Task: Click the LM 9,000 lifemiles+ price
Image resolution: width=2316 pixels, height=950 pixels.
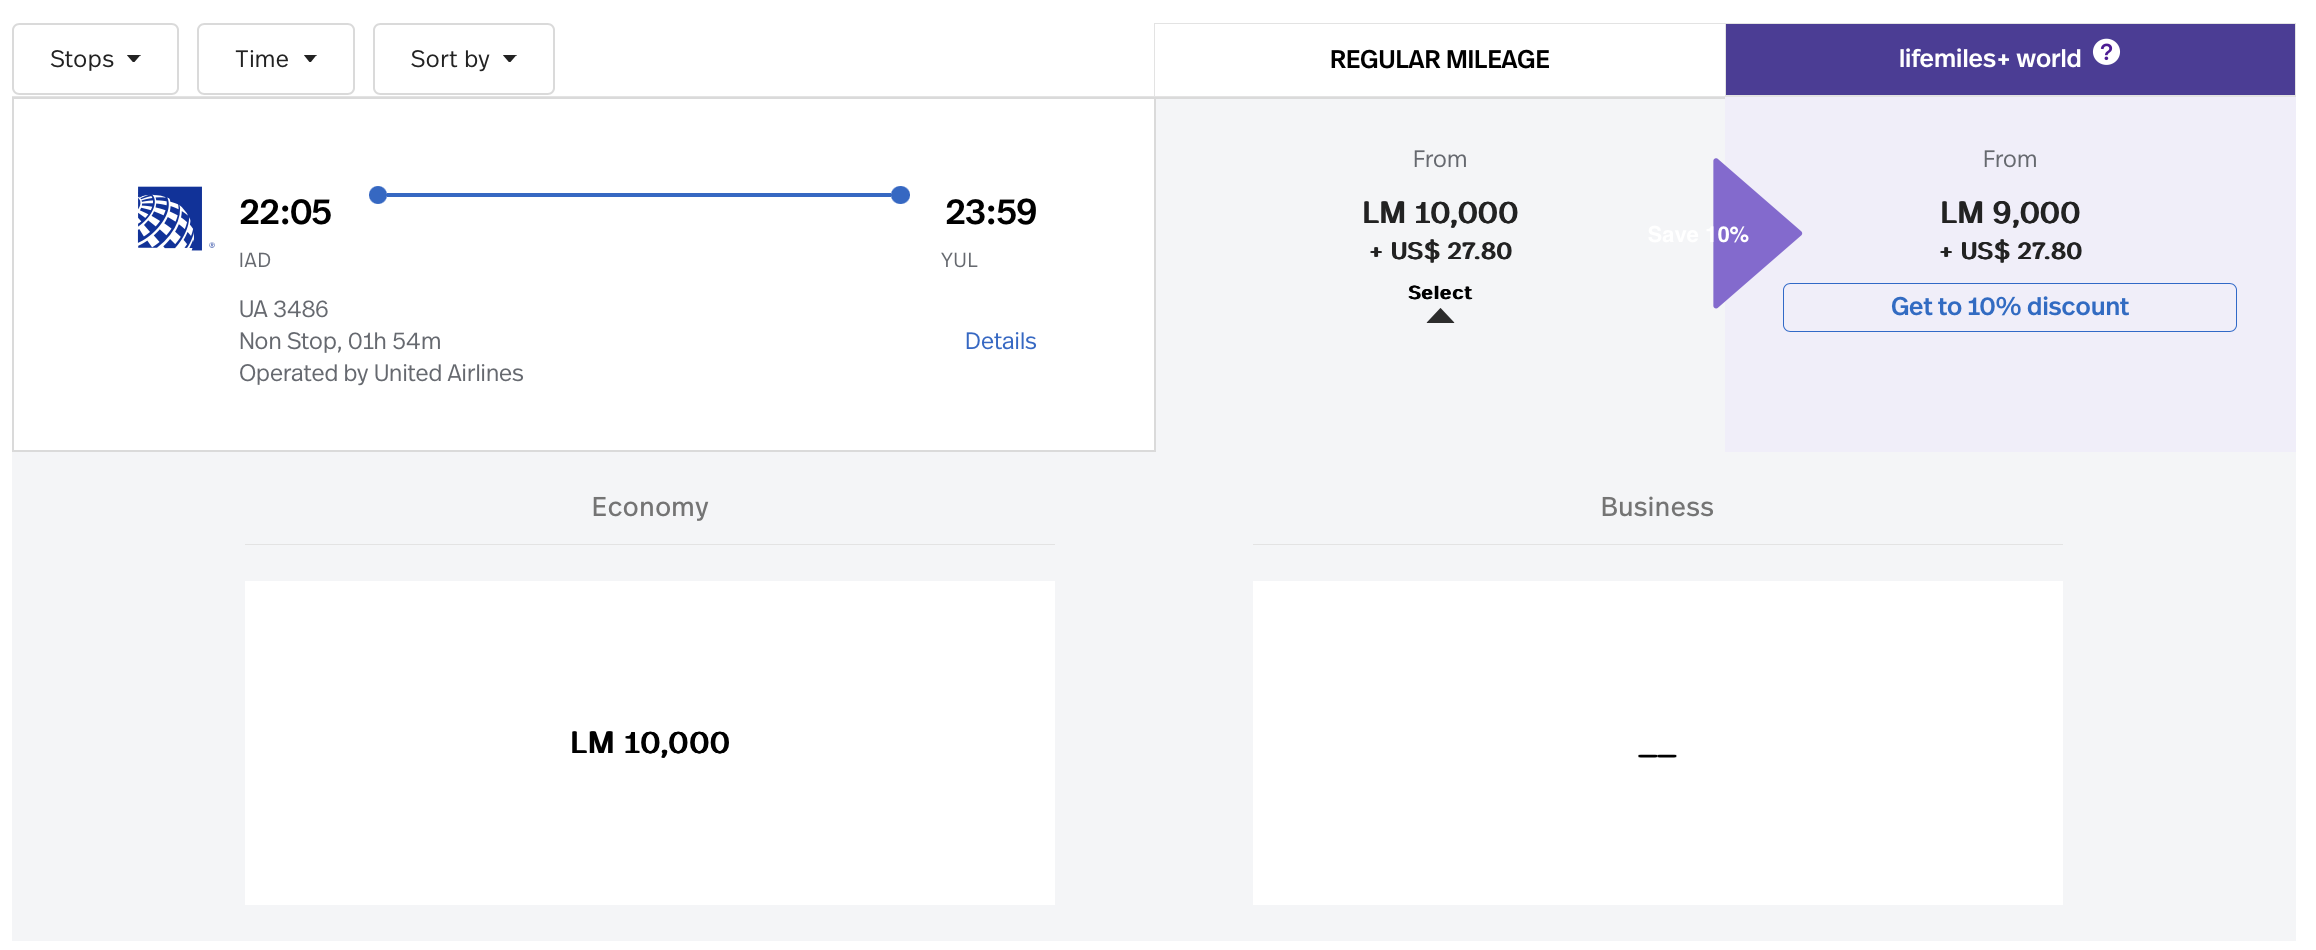Action: (x=2010, y=212)
